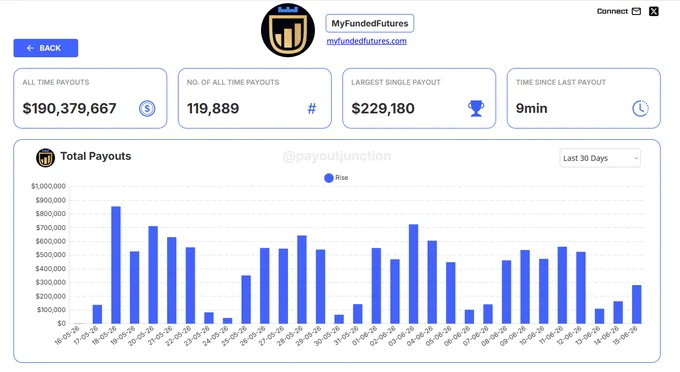Click the MyFundedFutures name badge
This screenshot has height=372, width=680.
point(370,23)
